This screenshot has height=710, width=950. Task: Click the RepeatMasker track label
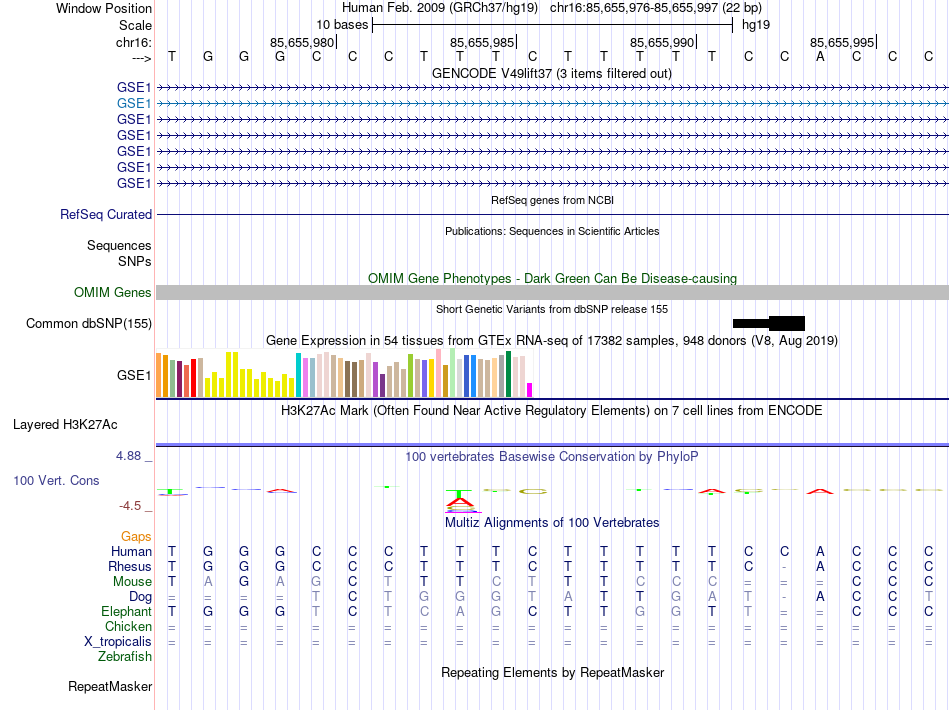[x=110, y=687]
